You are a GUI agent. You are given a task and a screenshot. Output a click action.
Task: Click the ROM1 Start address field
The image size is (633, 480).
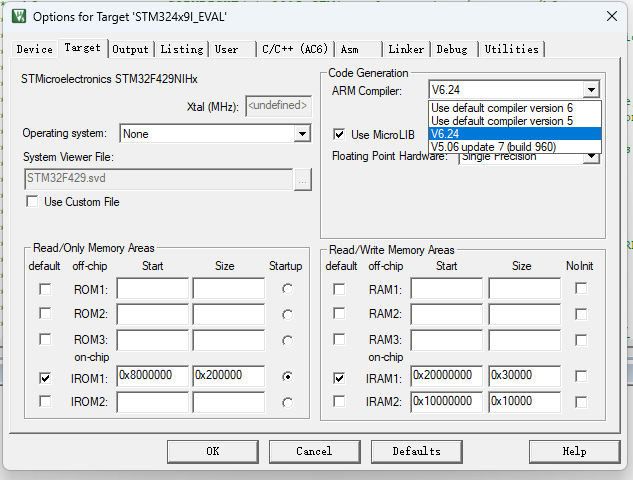tap(153, 288)
